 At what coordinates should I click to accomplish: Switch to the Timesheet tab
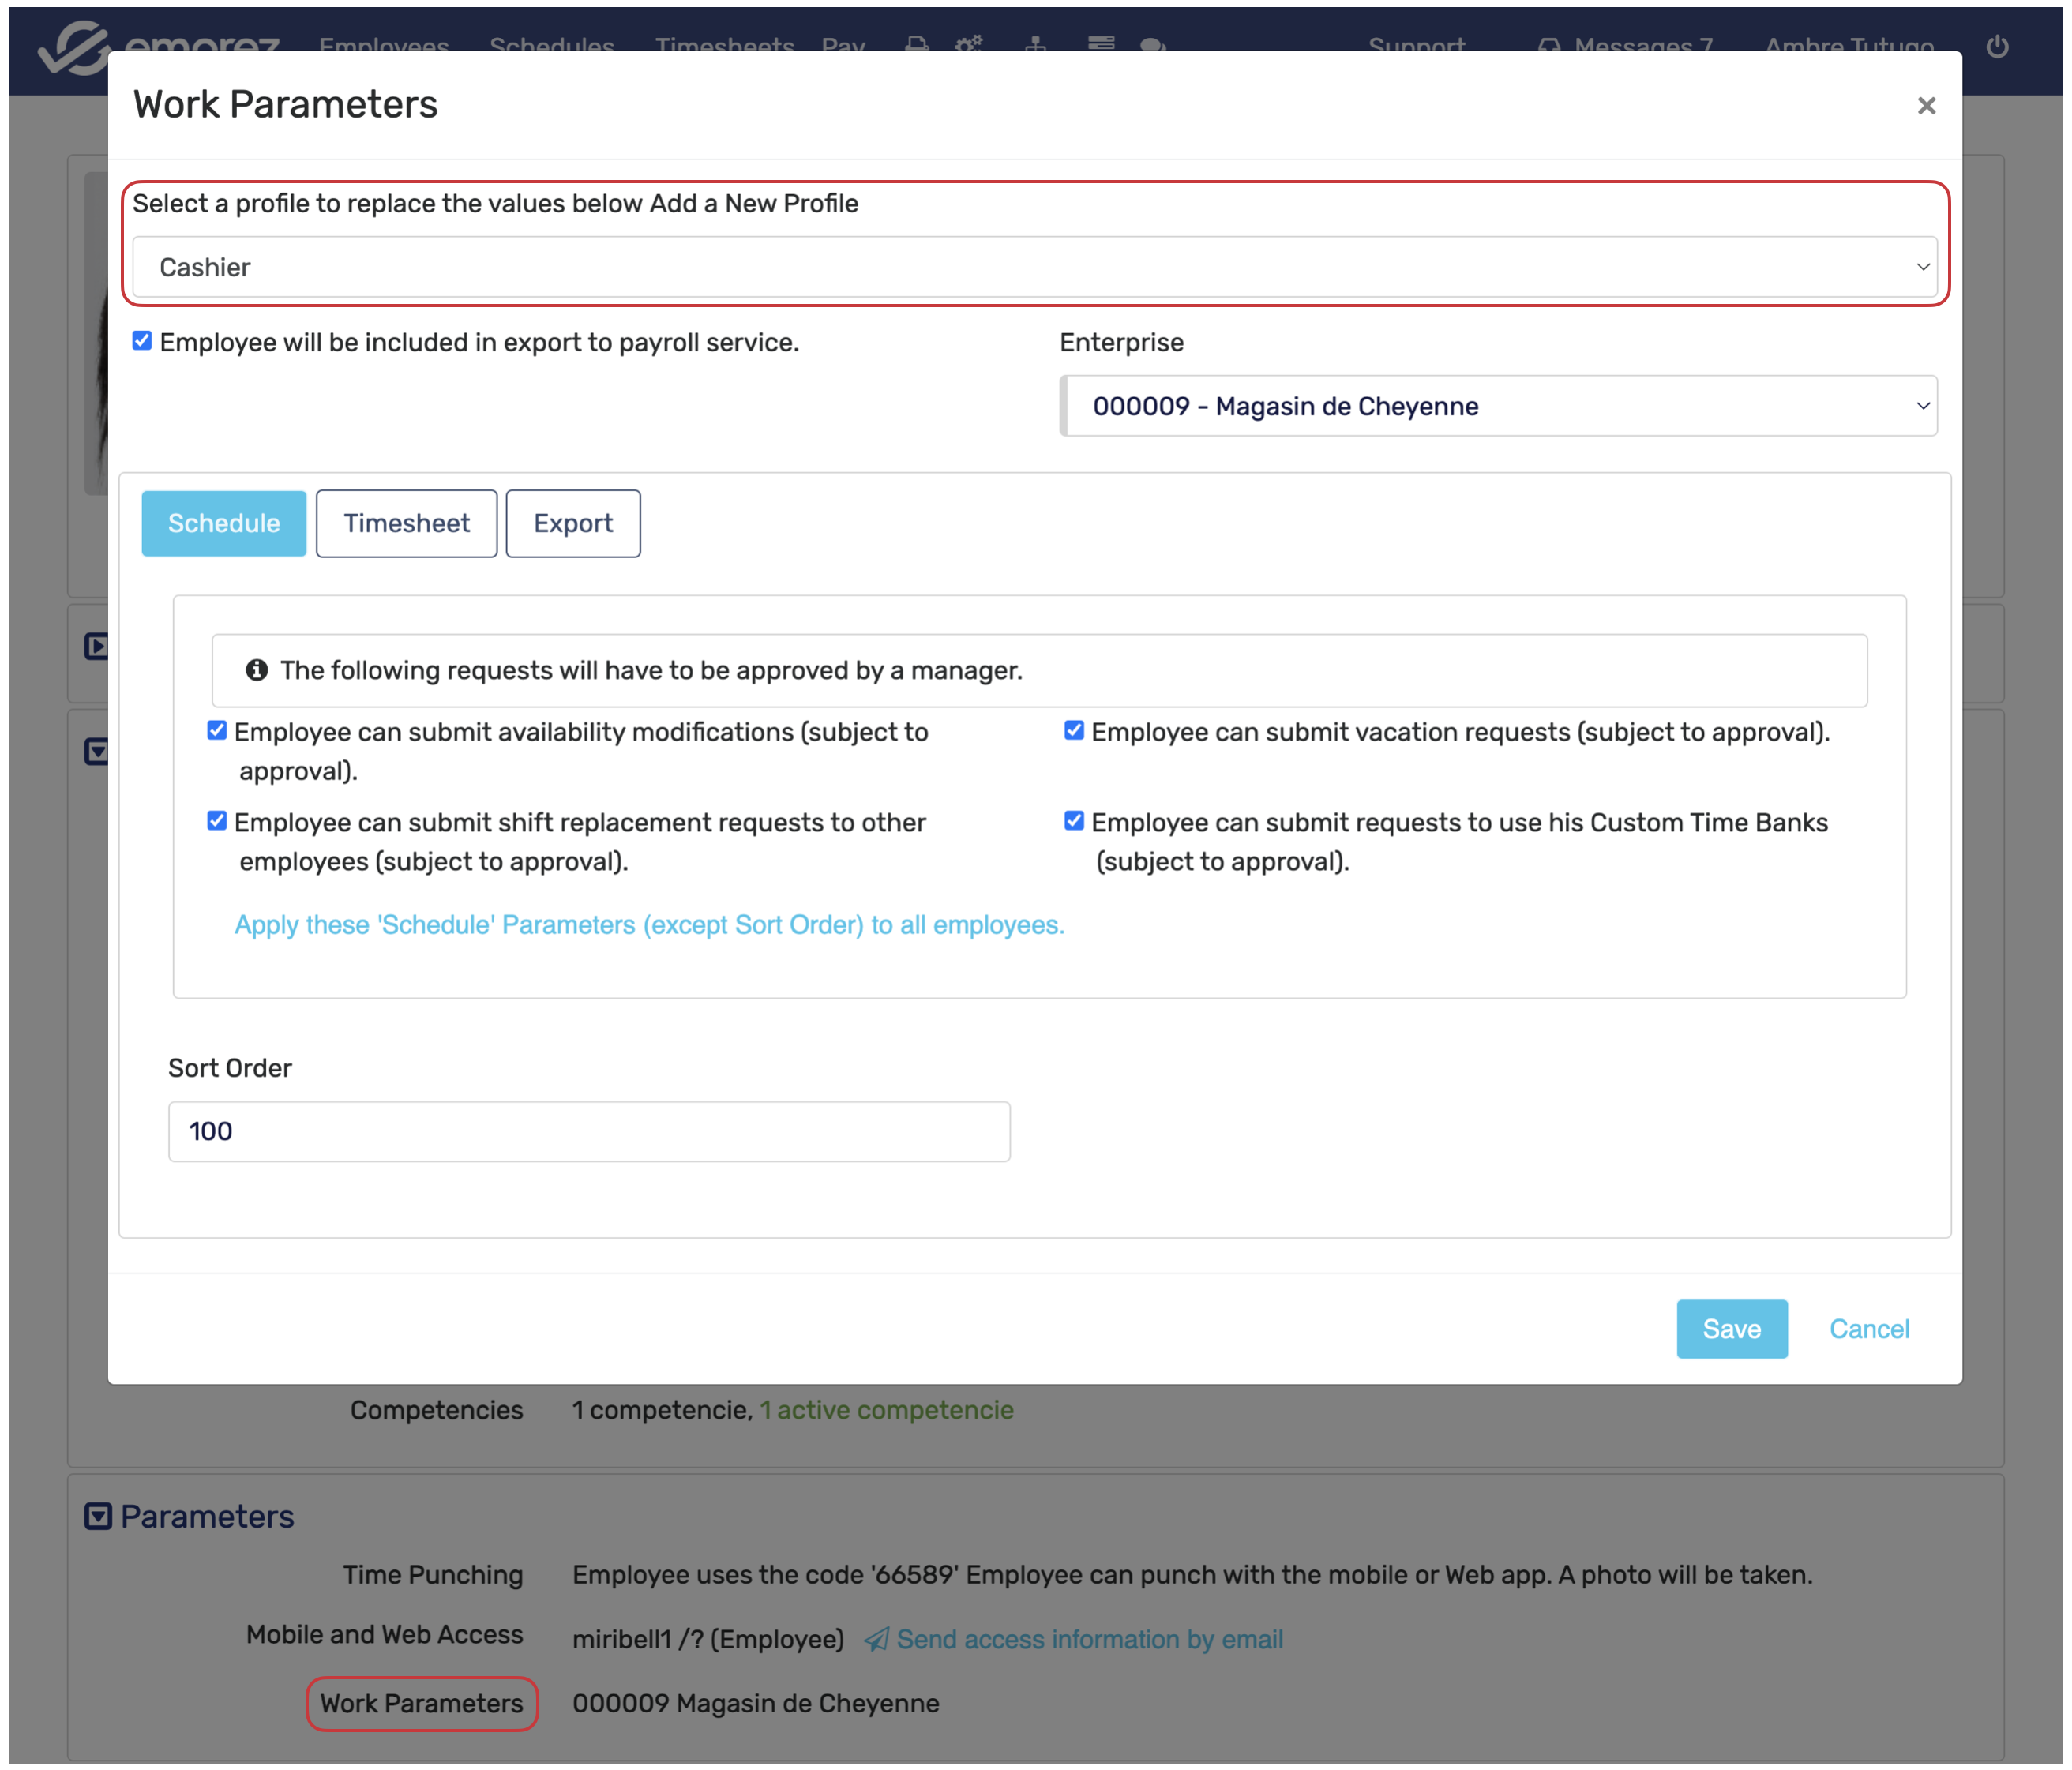click(406, 523)
